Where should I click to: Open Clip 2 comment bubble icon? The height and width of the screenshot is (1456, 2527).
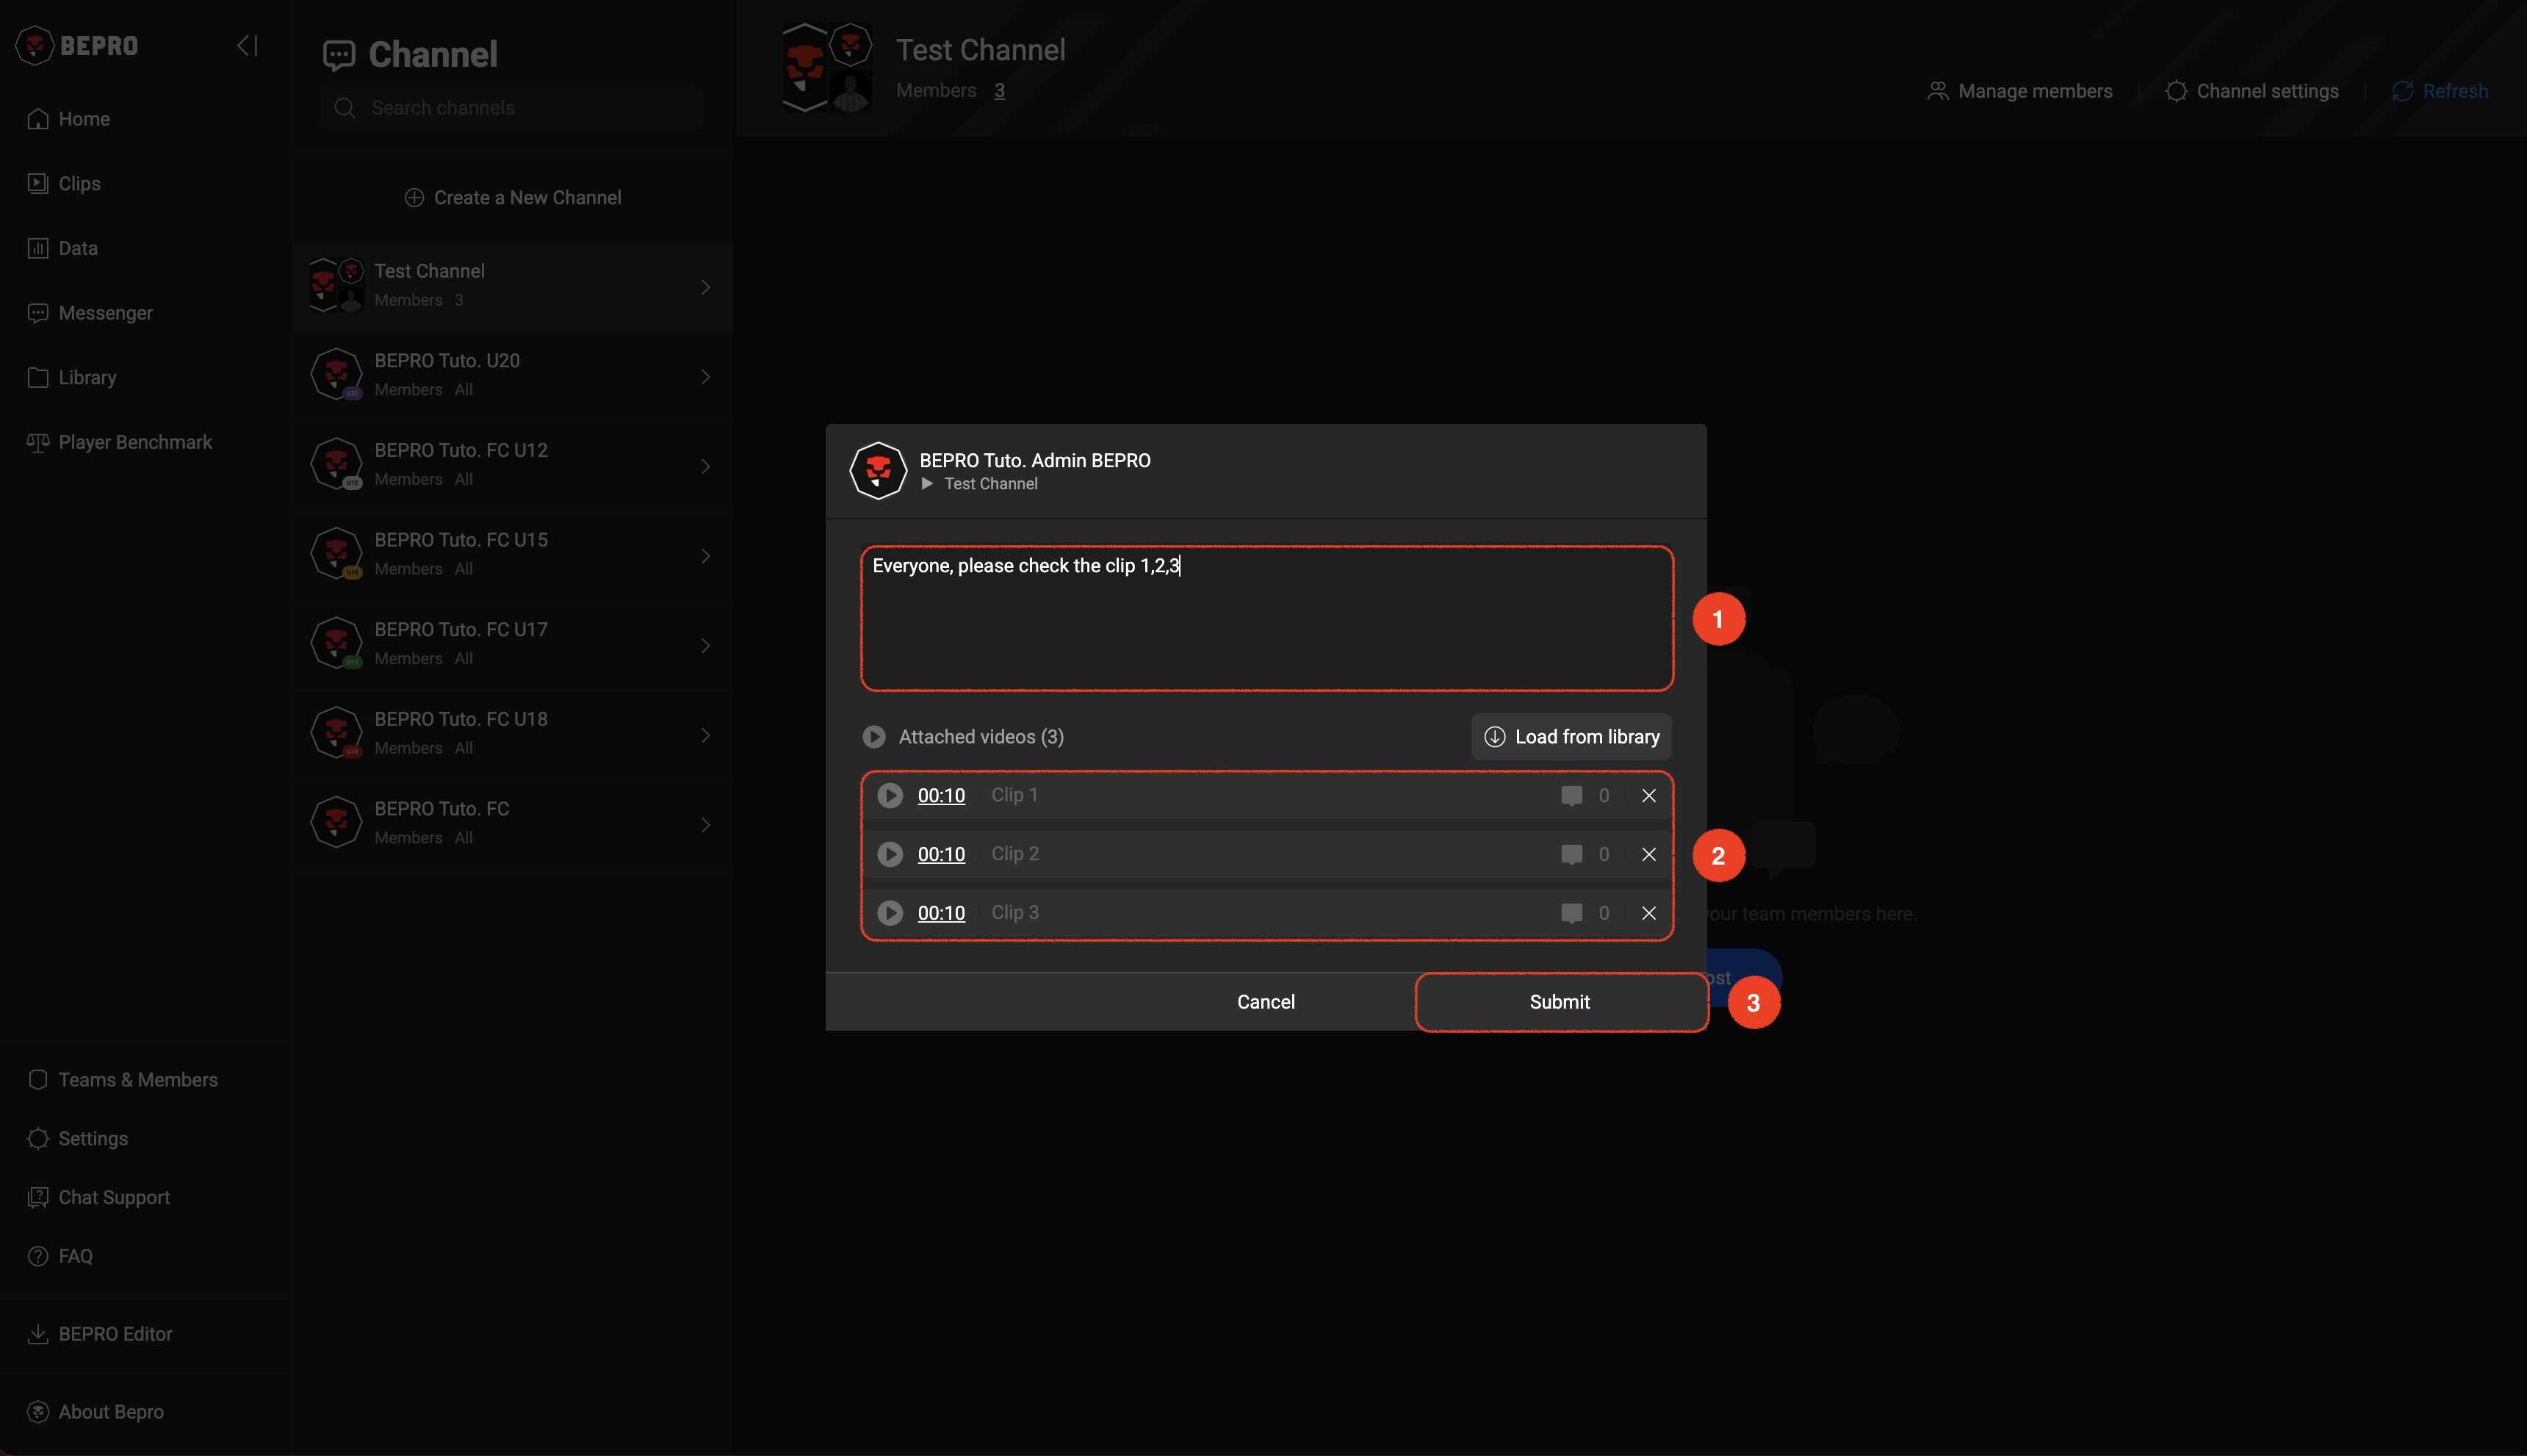tap(1571, 854)
